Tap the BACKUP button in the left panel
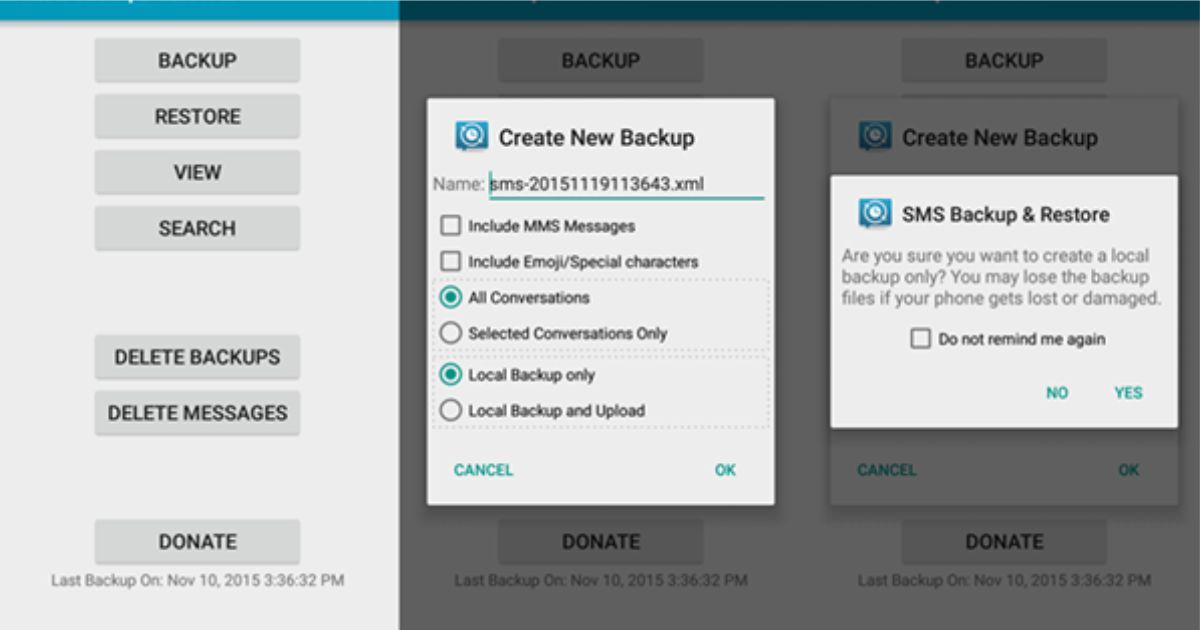Screen dimensions: 1200x630 pyautogui.click(x=197, y=61)
